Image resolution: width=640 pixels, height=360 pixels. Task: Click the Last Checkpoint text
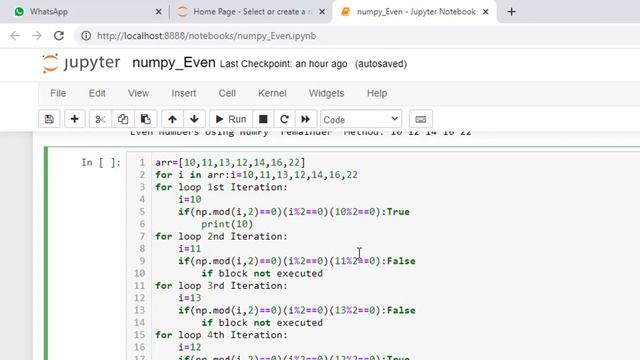click(x=283, y=64)
